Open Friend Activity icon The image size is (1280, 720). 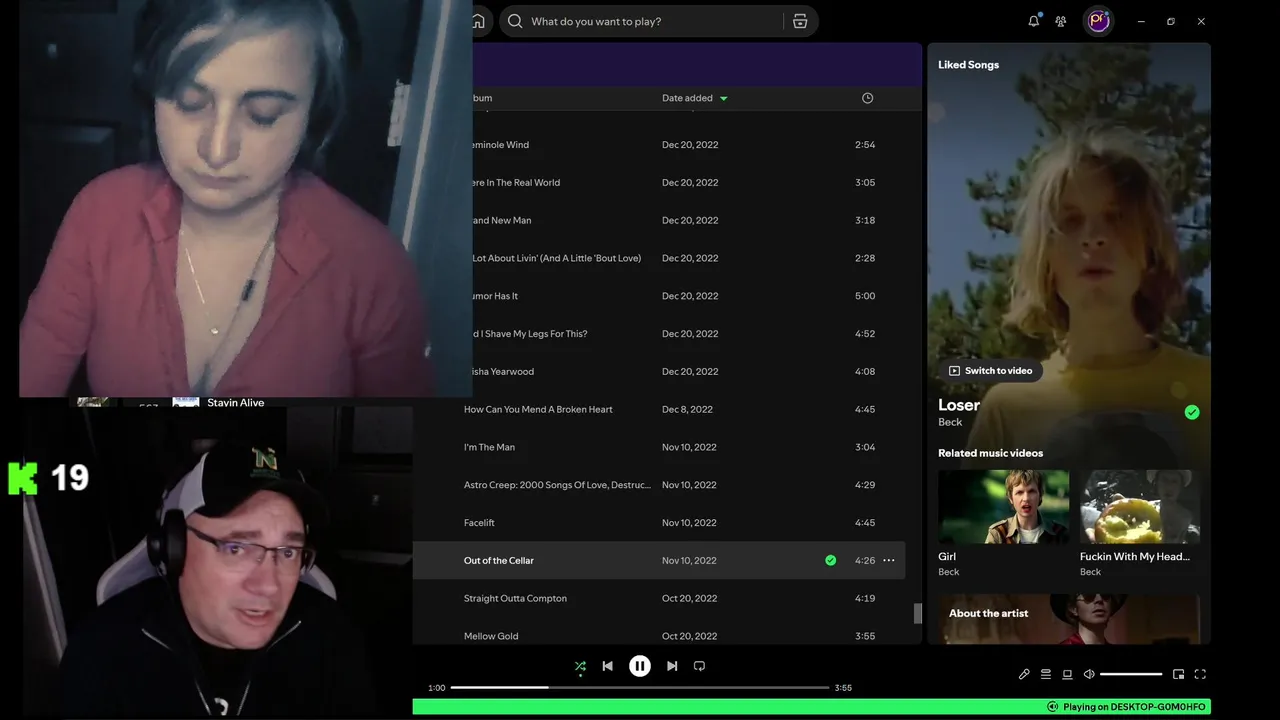pyautogui.click(x=1061, y=21)
